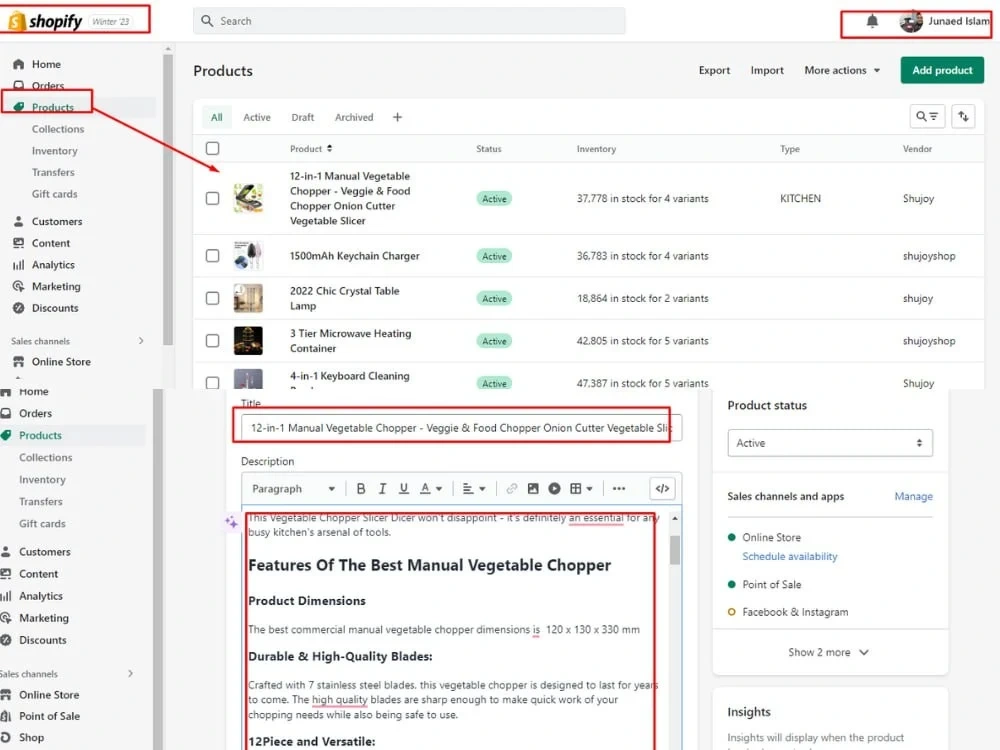The height and width of the screenshot is (750, 1000).
Task: Open Collections in upper sidebar
Action: pos(58,129)
